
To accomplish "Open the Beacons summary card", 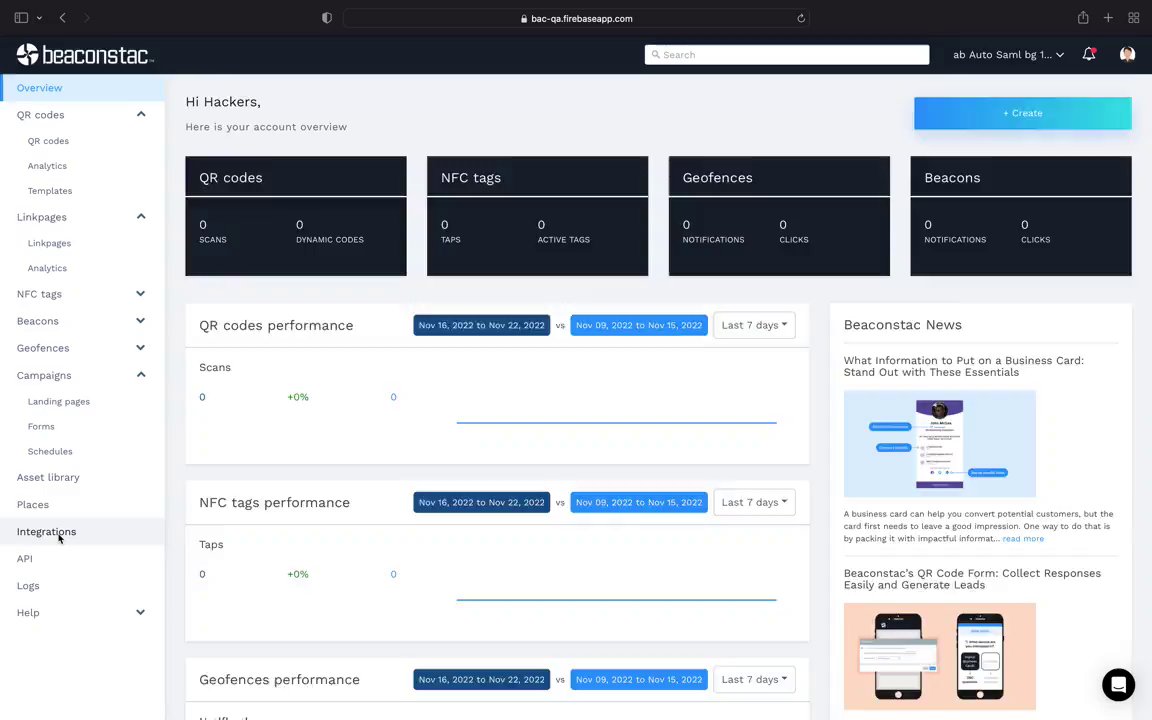I will tap(1020, 216).
